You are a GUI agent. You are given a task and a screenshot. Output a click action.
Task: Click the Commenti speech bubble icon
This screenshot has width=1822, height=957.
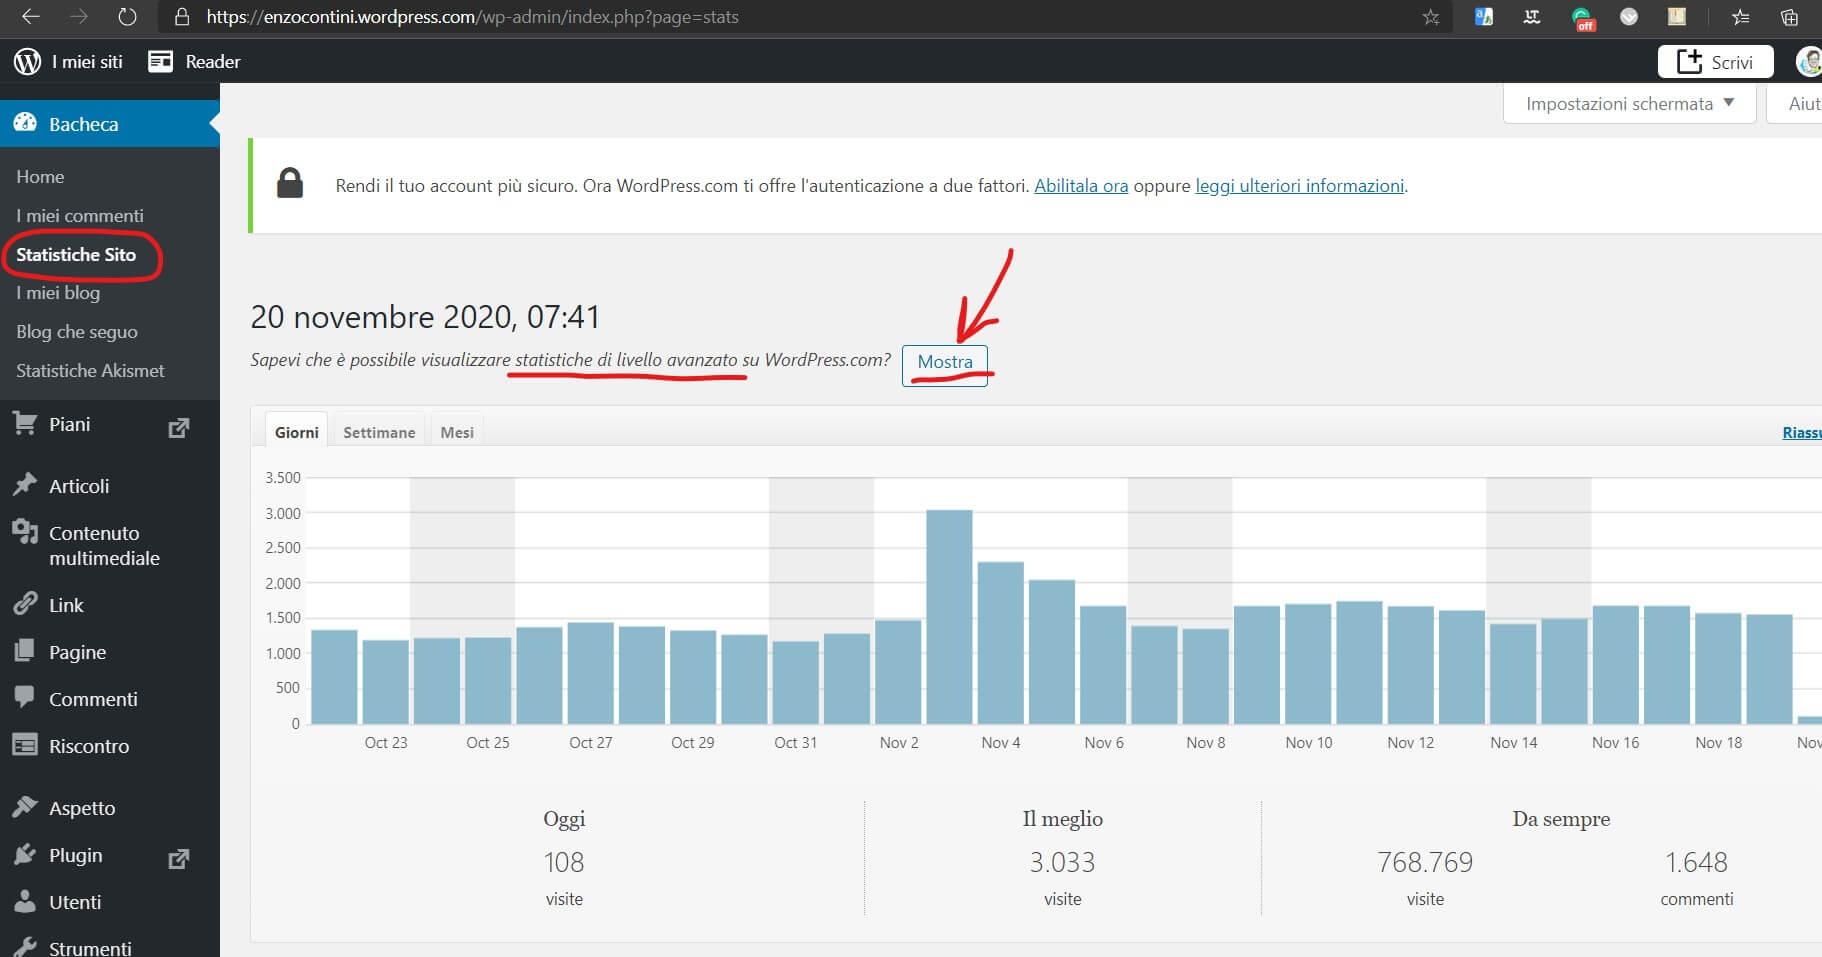pyautogui.click(x=25, y=698)
